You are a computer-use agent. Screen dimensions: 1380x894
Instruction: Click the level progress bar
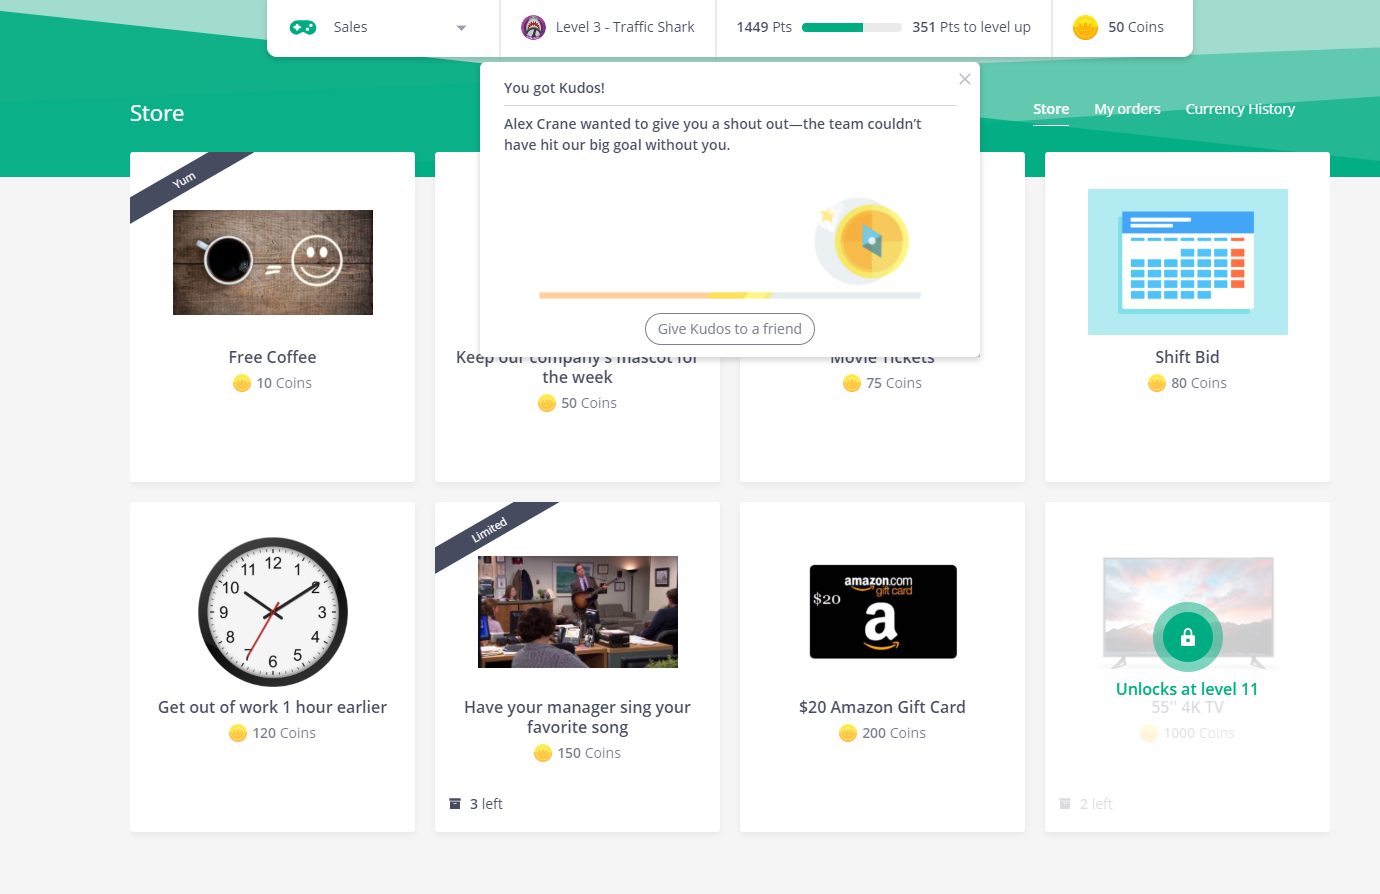coord(852,28)
